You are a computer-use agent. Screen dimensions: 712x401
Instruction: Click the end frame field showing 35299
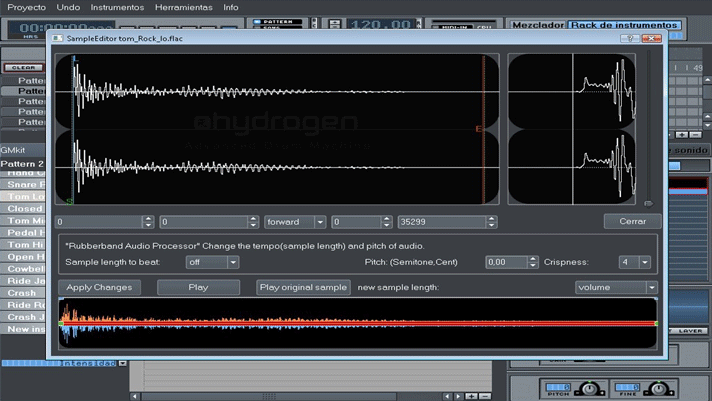(442, 222)
